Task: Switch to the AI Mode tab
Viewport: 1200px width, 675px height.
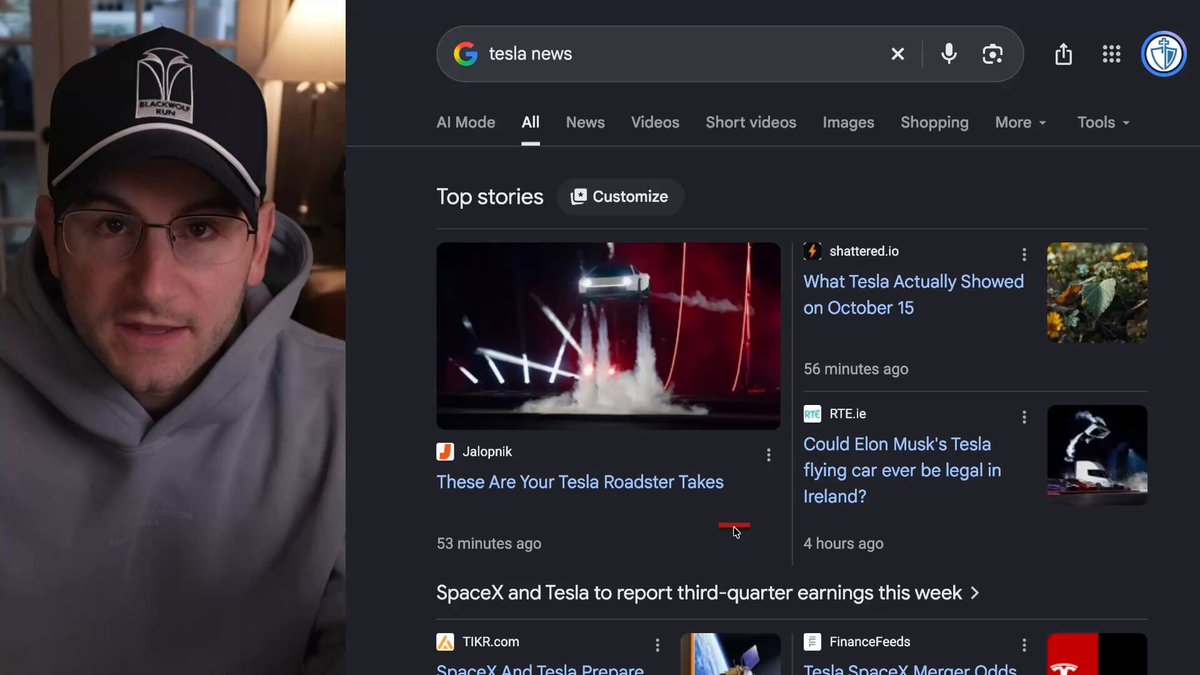Action: click(466, 122)
